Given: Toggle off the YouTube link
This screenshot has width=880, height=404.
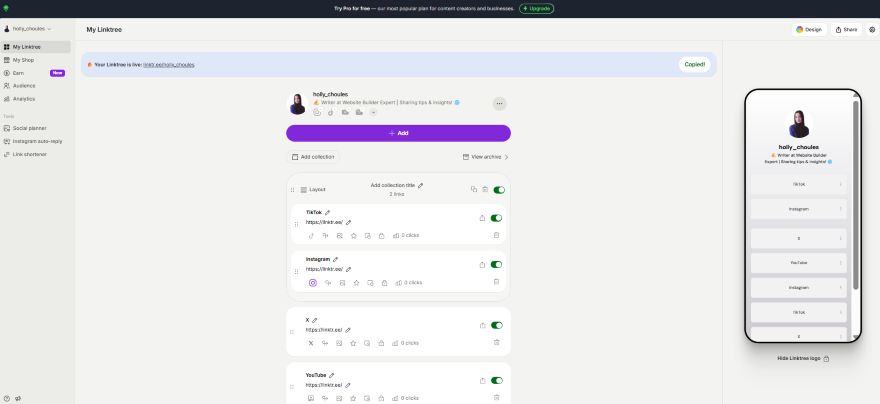Looking at the screenshot, I should (496, 380).
